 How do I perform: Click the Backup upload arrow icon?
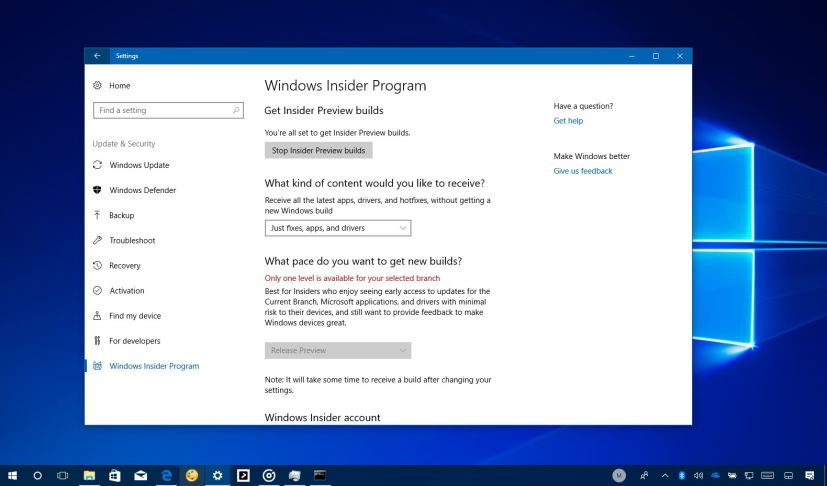coord(97,215)
